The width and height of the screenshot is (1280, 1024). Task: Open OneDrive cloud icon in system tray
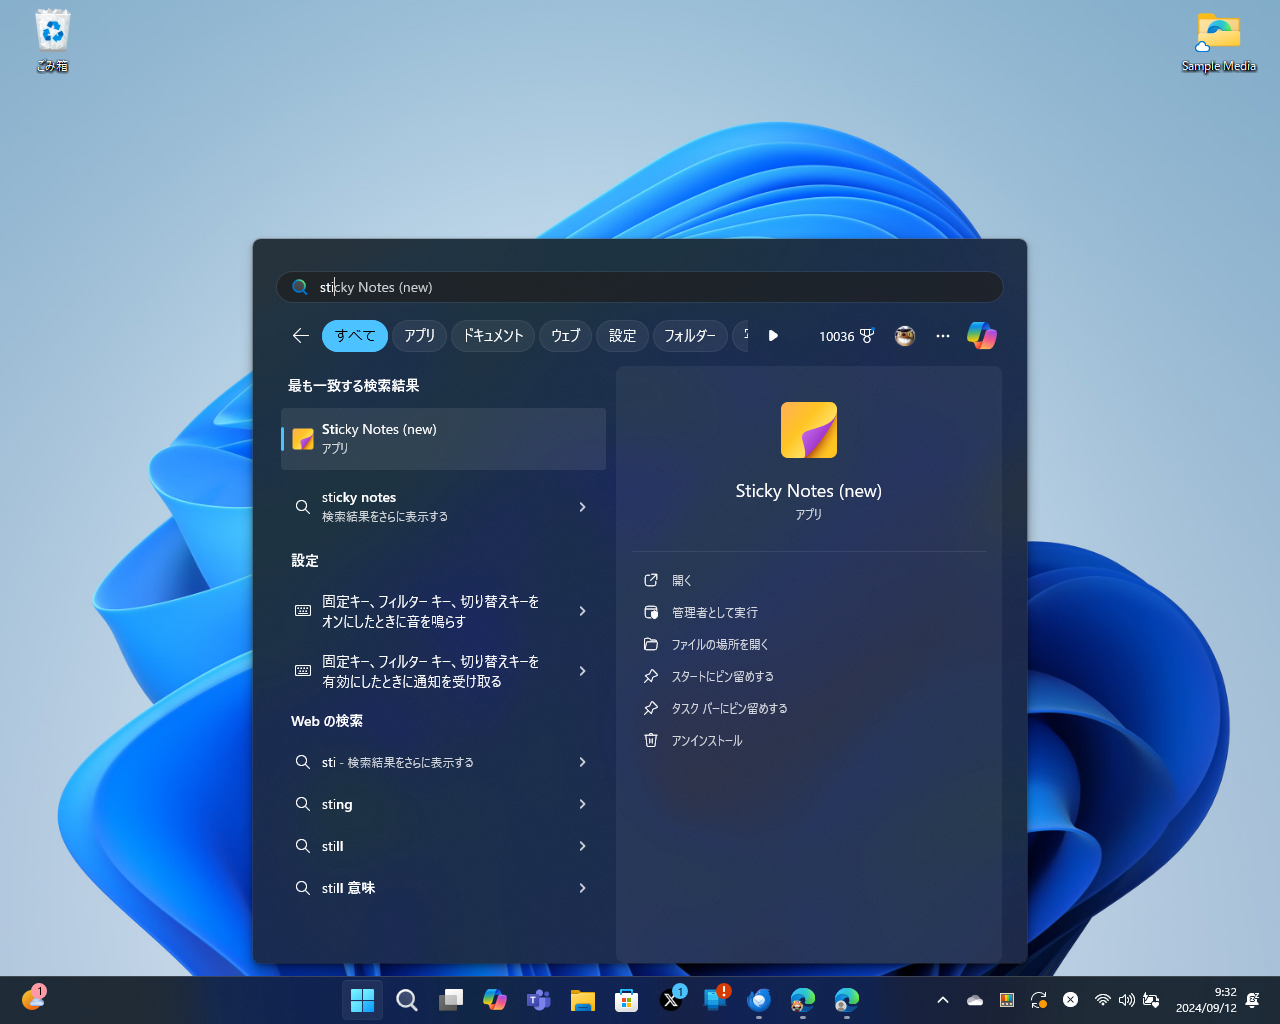(x=975, y=1000)
